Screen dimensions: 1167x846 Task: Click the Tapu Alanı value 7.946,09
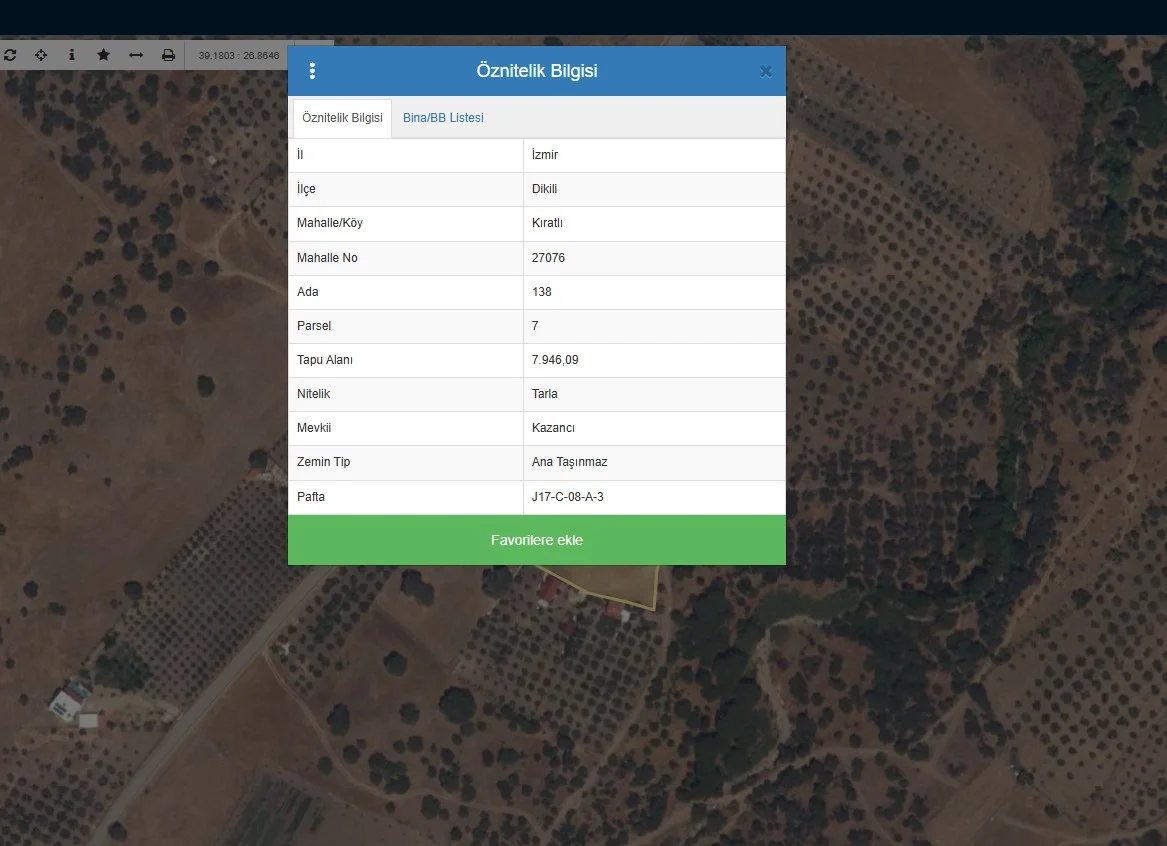(555, 360)
